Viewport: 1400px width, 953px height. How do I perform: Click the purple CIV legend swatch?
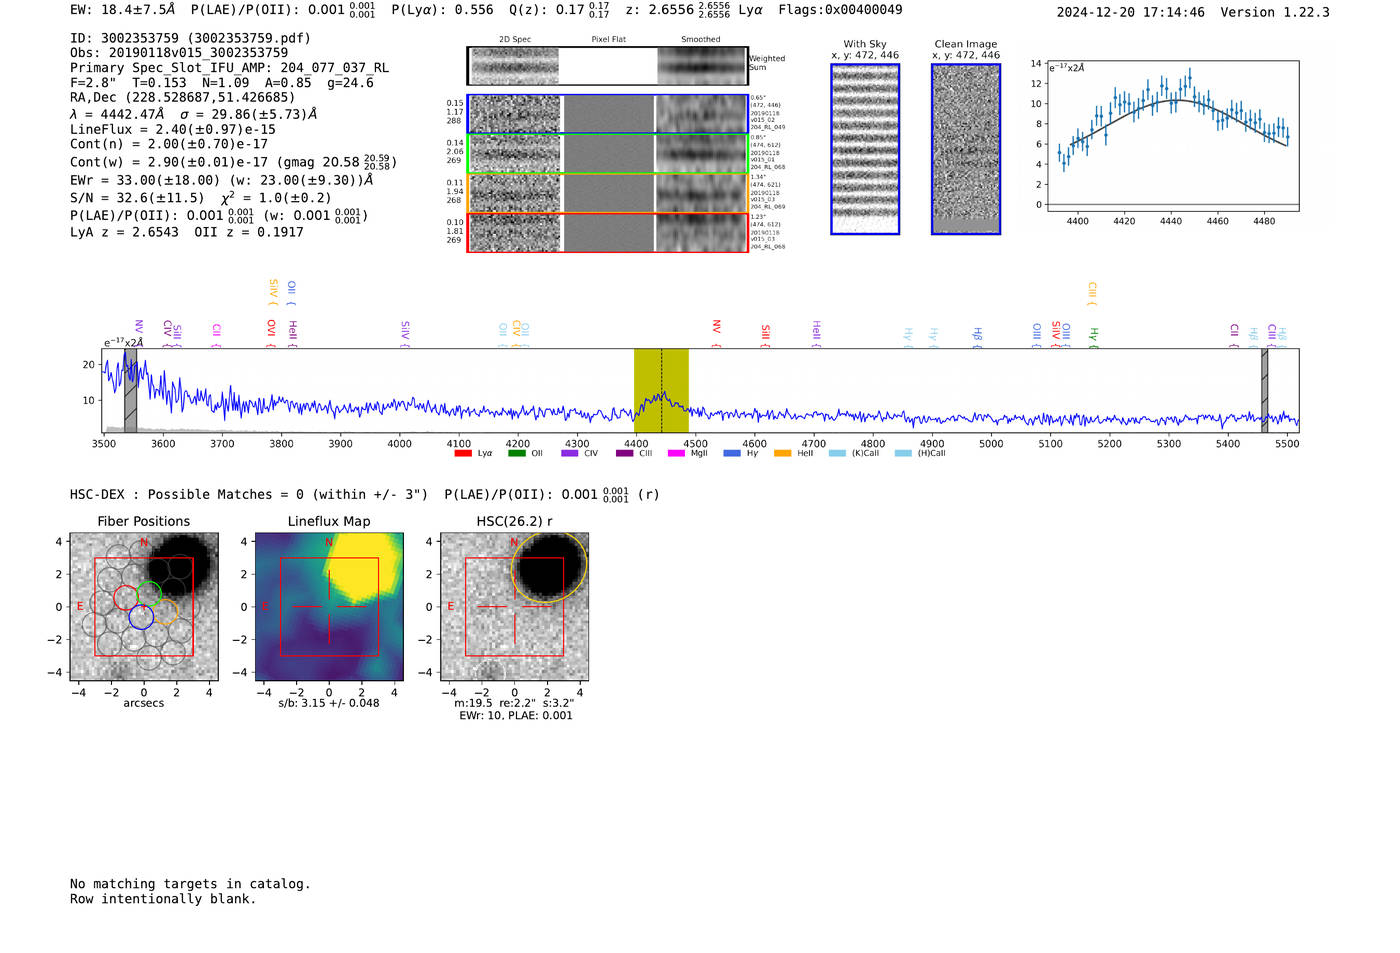click(570, 454)
